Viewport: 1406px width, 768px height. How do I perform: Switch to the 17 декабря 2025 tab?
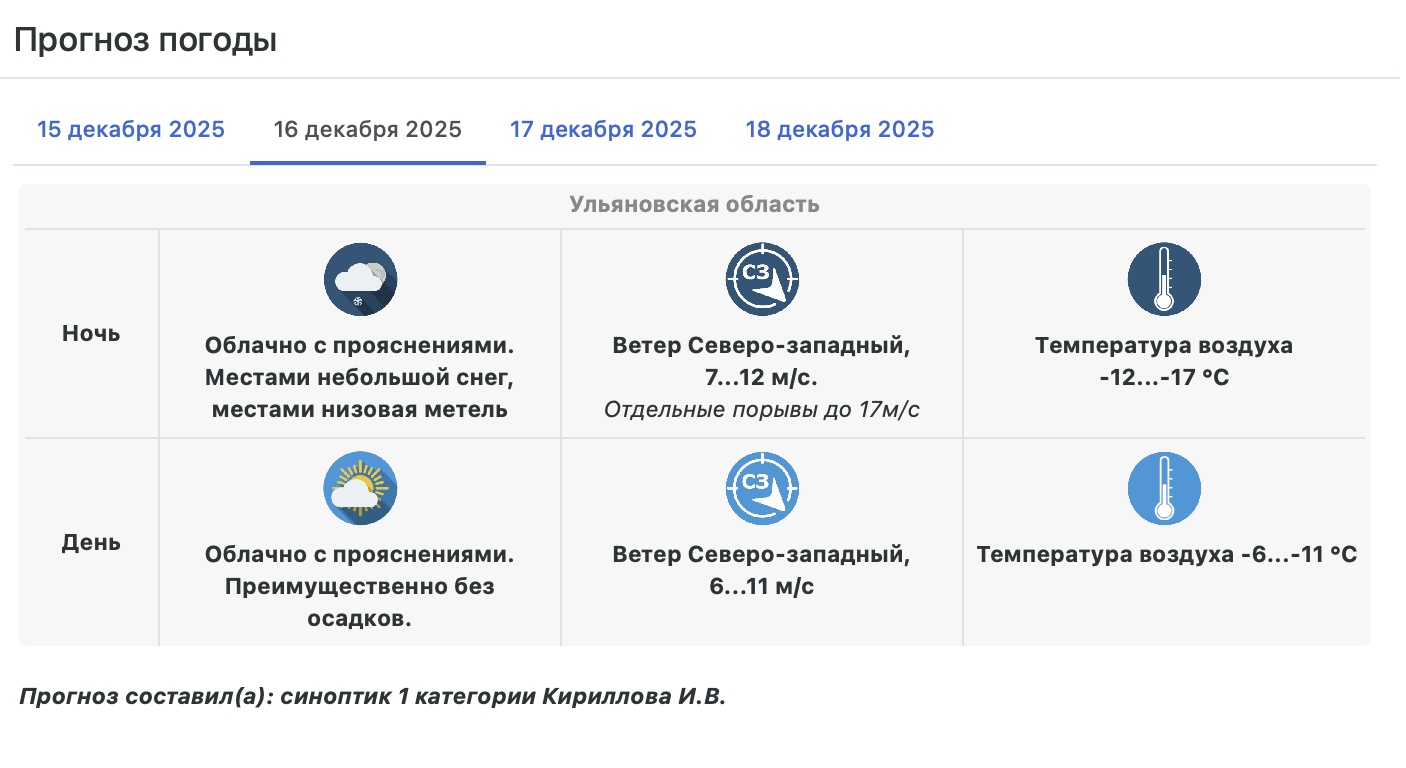603,129
